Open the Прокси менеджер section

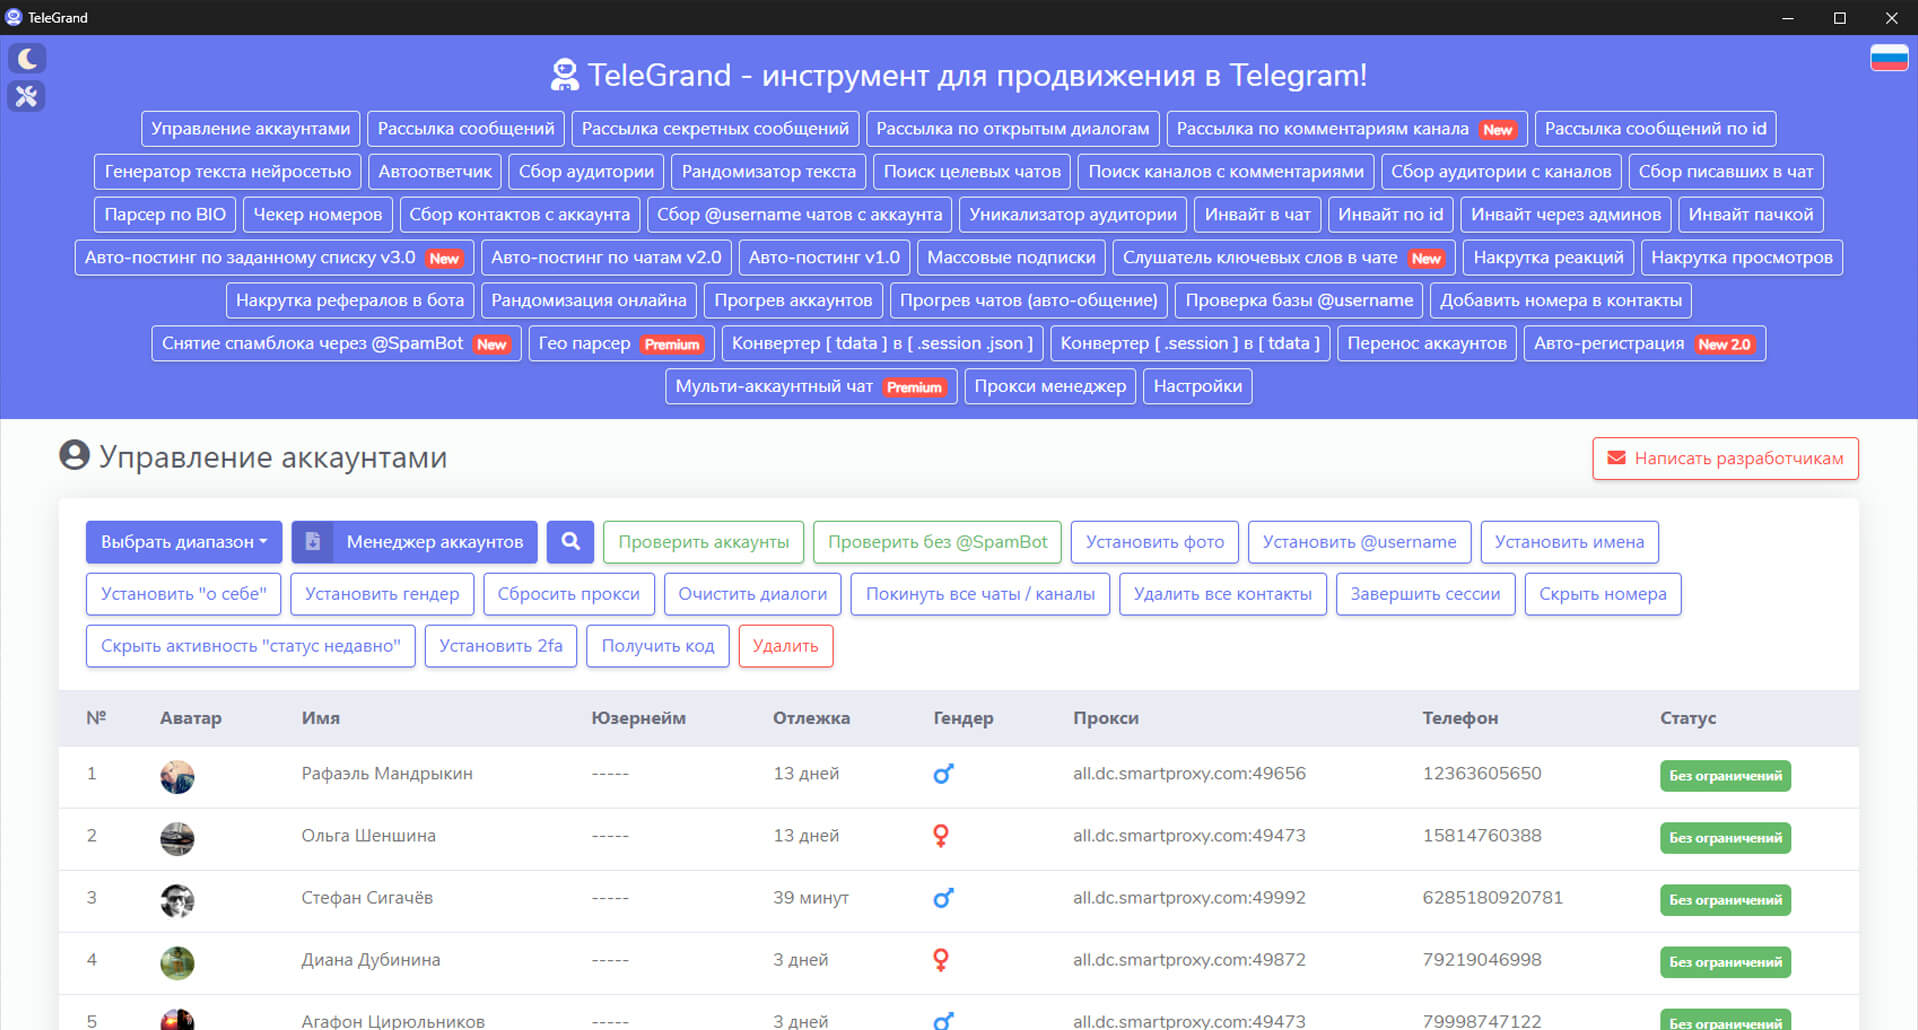1049,387
